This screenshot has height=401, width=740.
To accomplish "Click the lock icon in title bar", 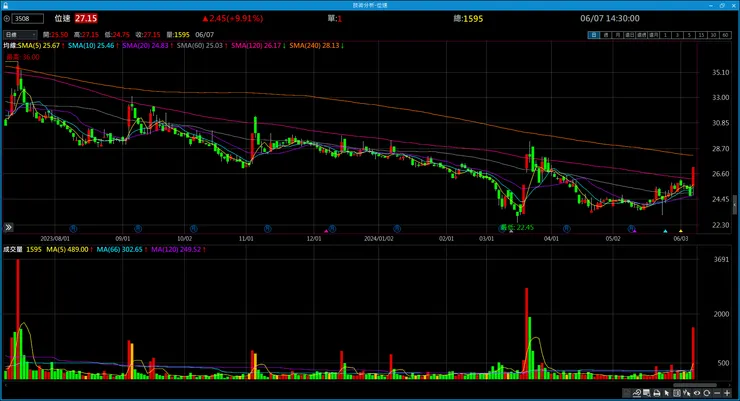I will [5, 5].
